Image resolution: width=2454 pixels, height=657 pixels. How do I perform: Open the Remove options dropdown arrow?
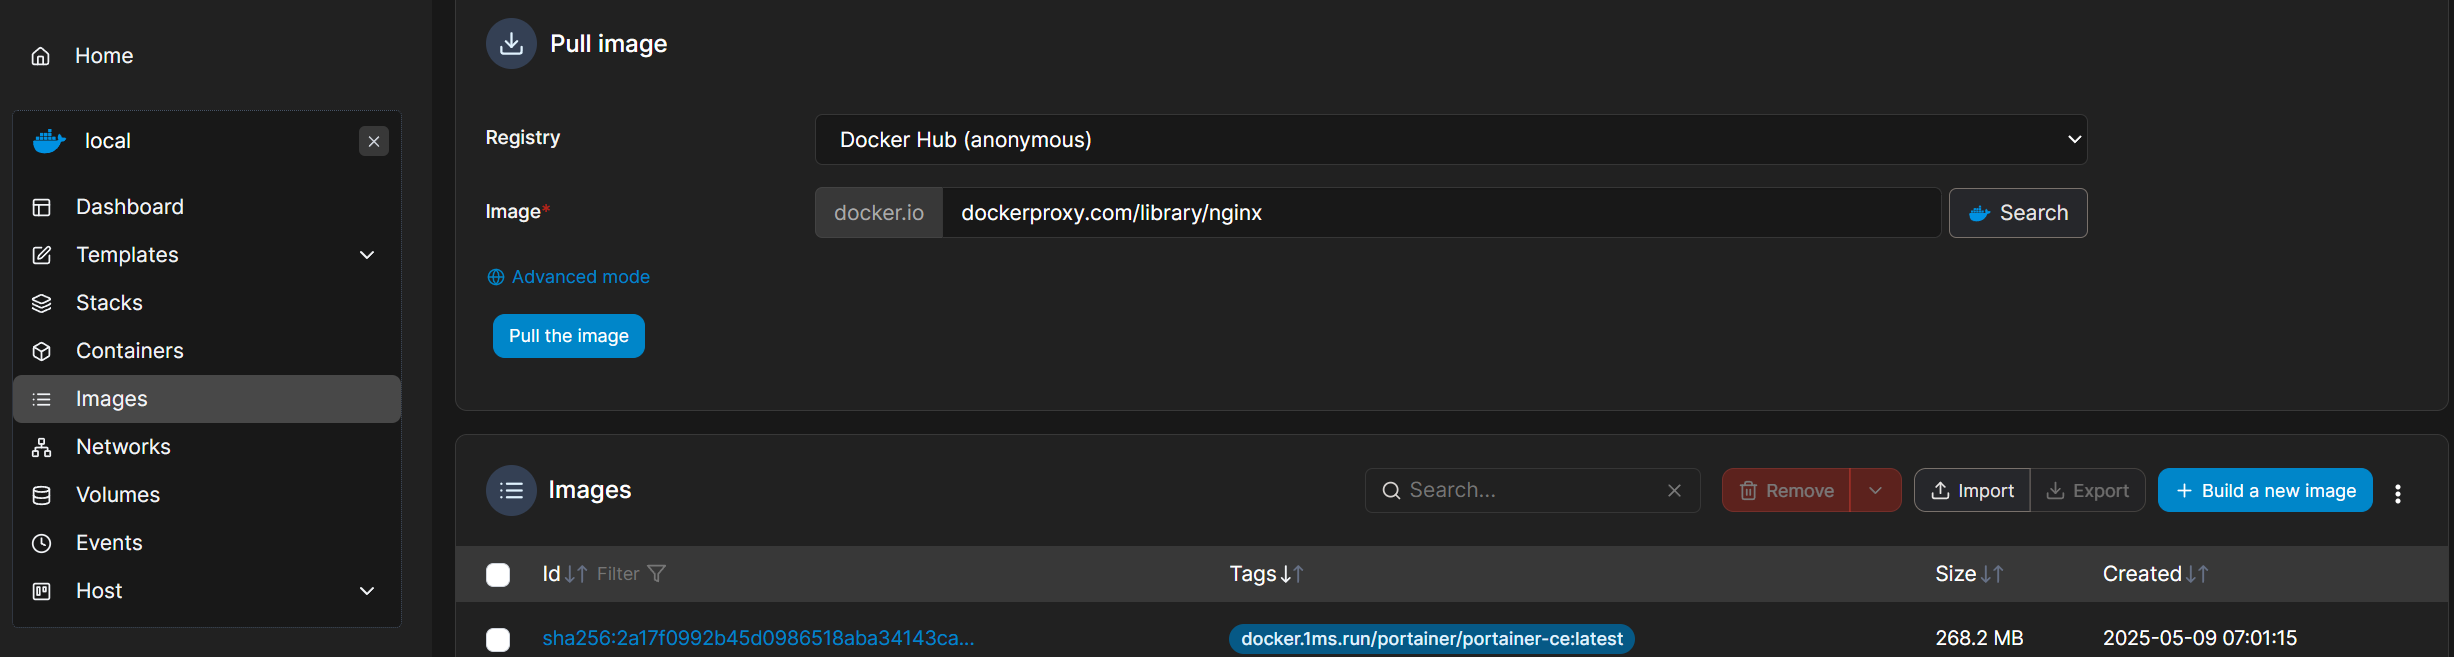coord(1876,490)
